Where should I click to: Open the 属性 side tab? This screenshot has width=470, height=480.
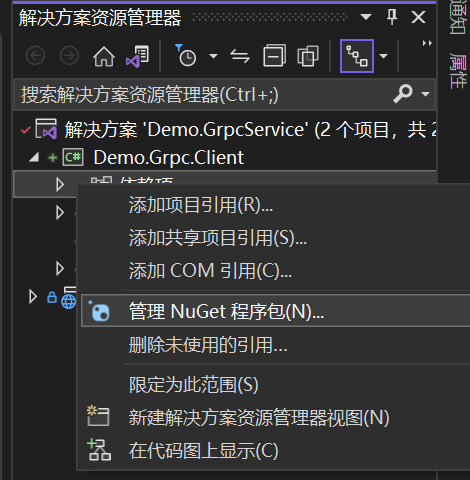(457, 71)
